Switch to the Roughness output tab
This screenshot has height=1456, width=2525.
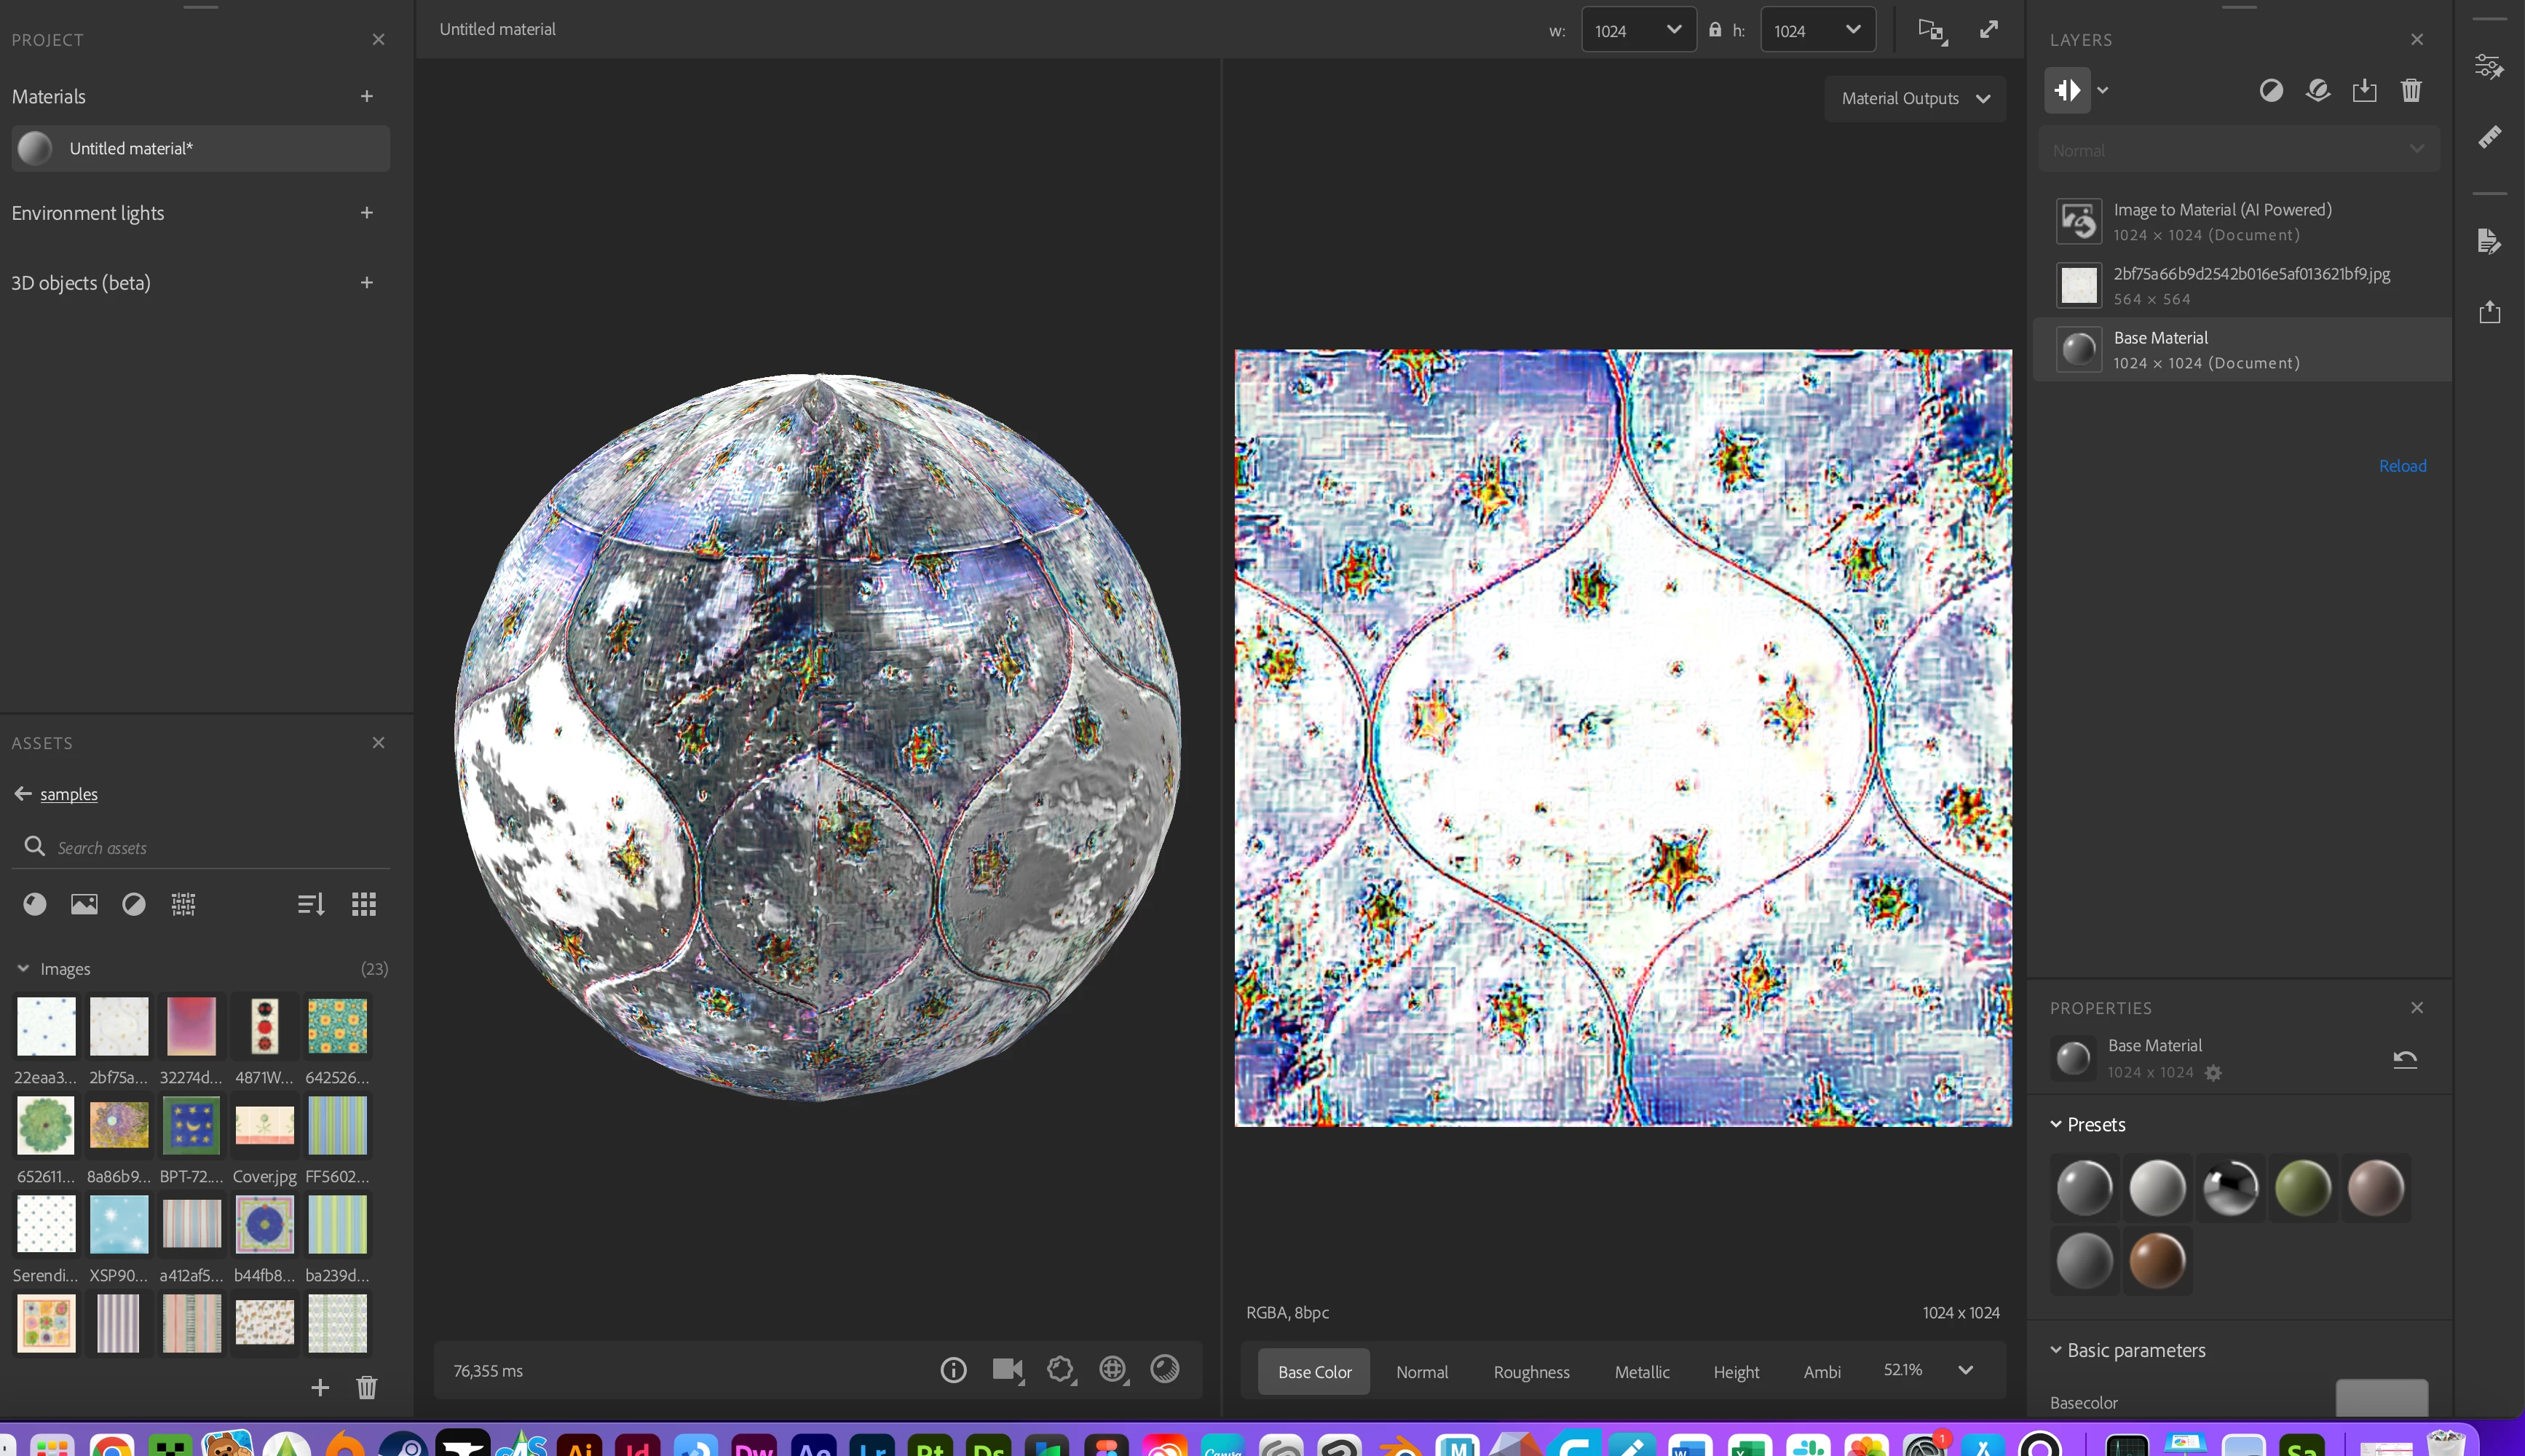pos(1530,1372)
